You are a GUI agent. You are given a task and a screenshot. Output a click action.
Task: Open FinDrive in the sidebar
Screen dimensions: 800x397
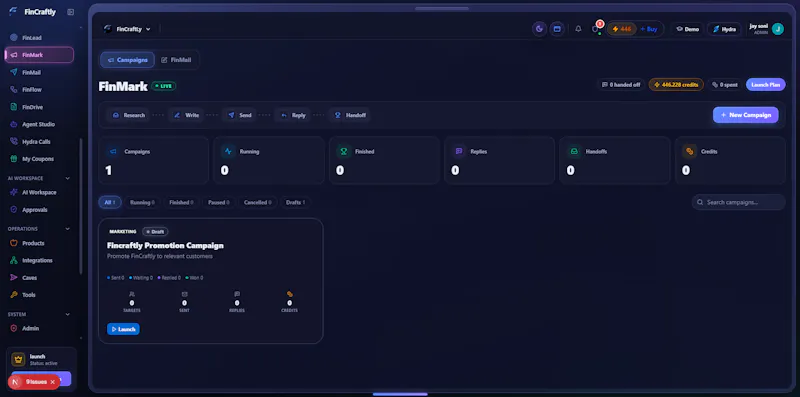[x=39, y=107]
